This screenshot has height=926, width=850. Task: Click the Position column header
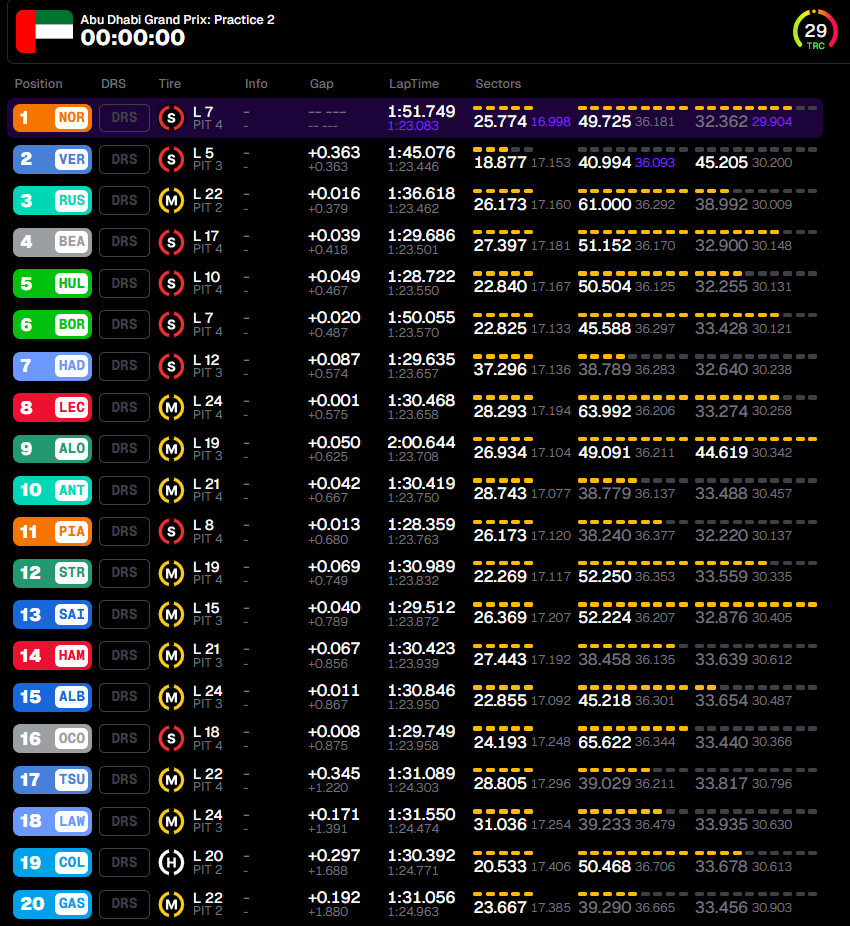point(38,84)
